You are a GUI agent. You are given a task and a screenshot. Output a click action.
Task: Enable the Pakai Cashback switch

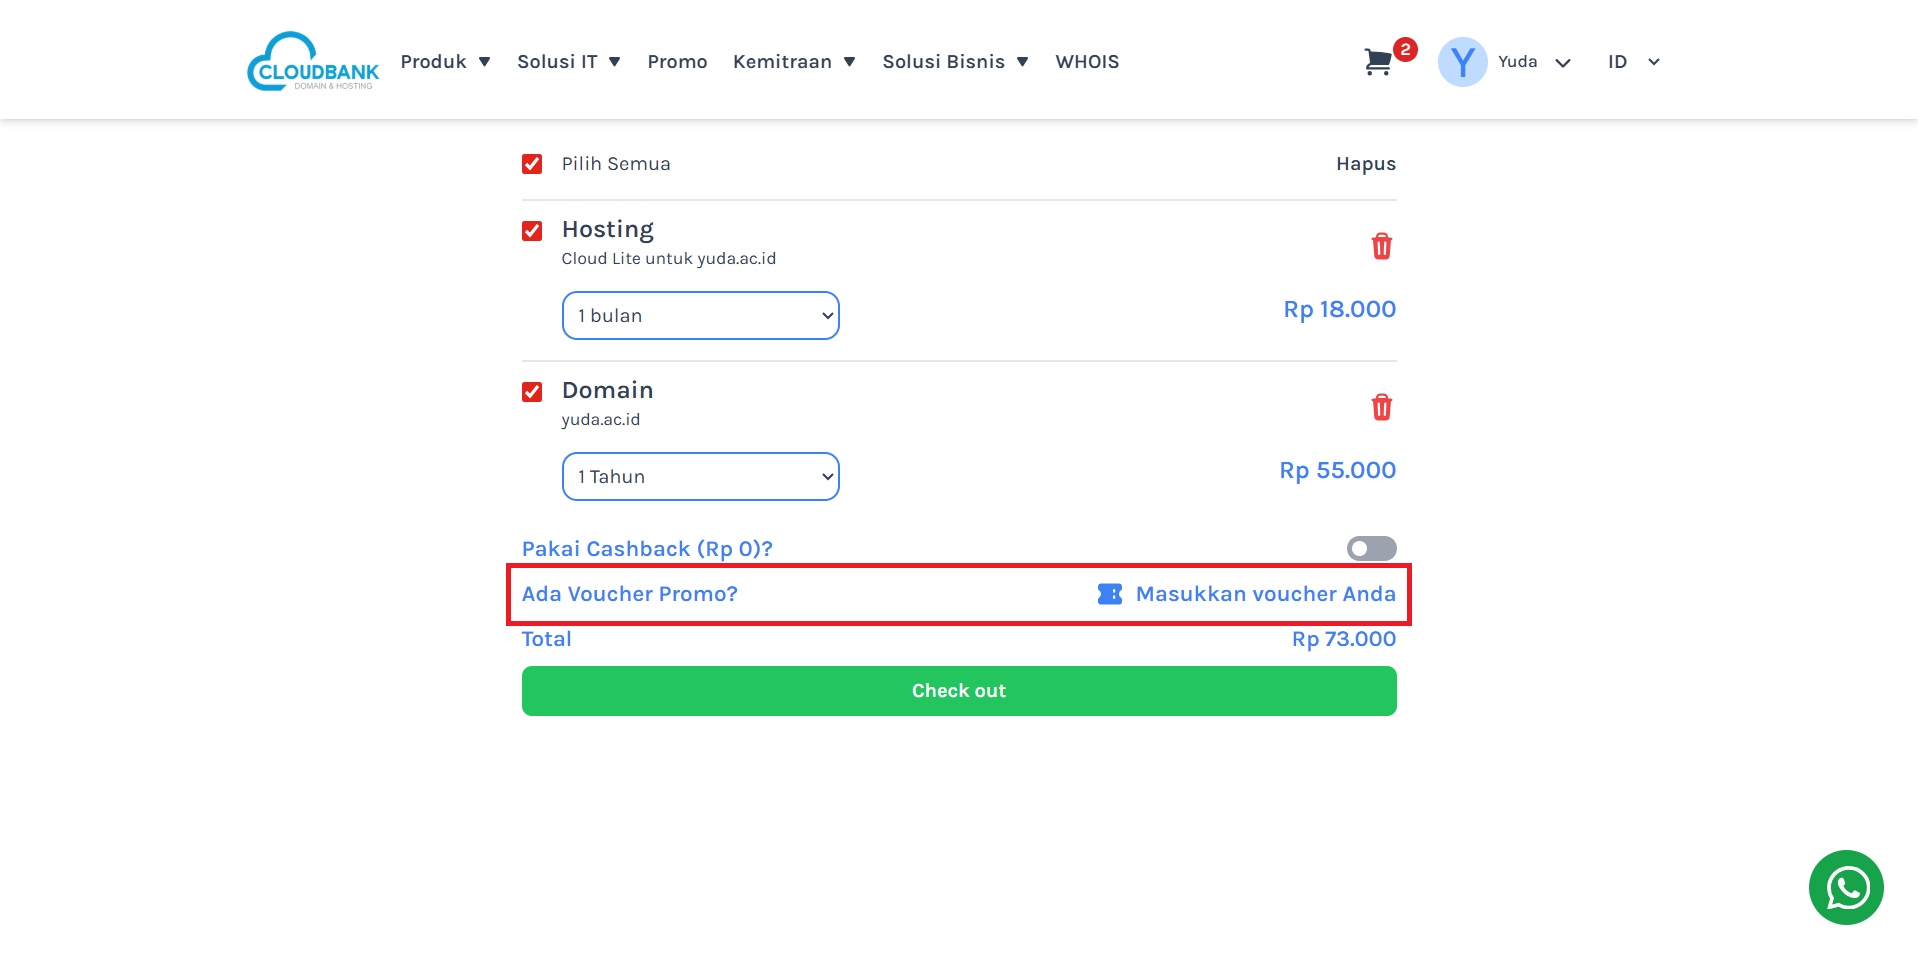click(1371, 548)
